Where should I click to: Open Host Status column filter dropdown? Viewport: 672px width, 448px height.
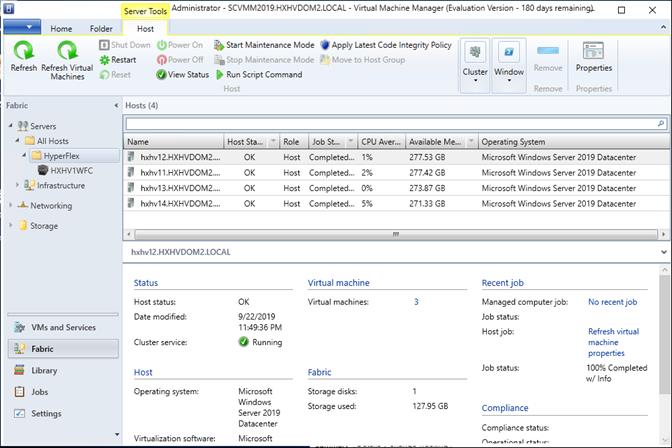273,141
